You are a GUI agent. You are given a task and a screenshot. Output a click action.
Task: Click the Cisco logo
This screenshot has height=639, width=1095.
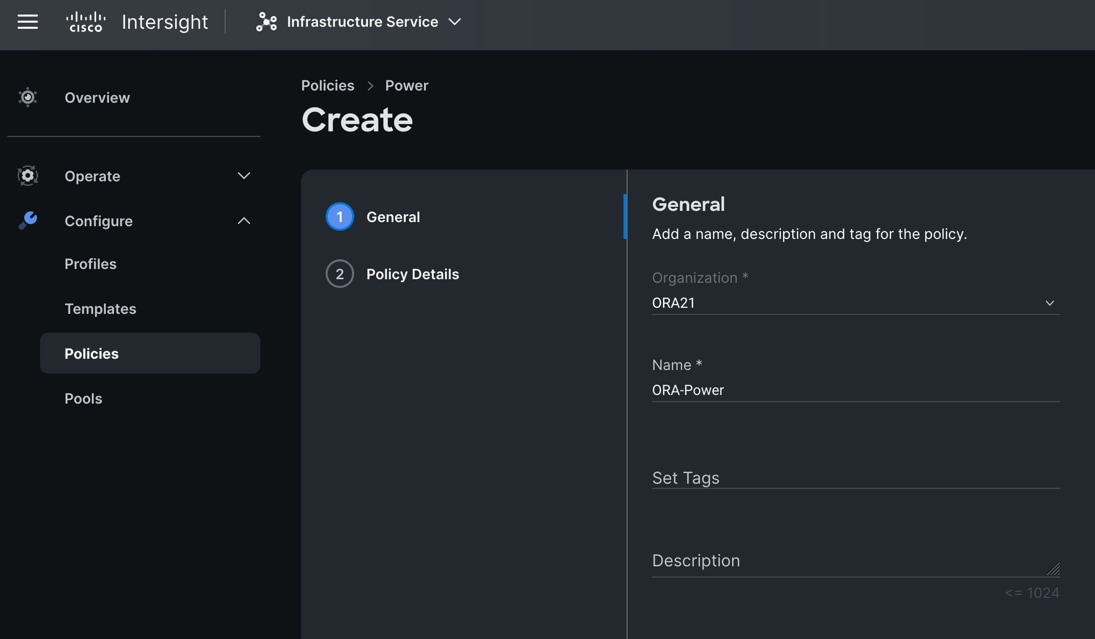tap(85, 22)
